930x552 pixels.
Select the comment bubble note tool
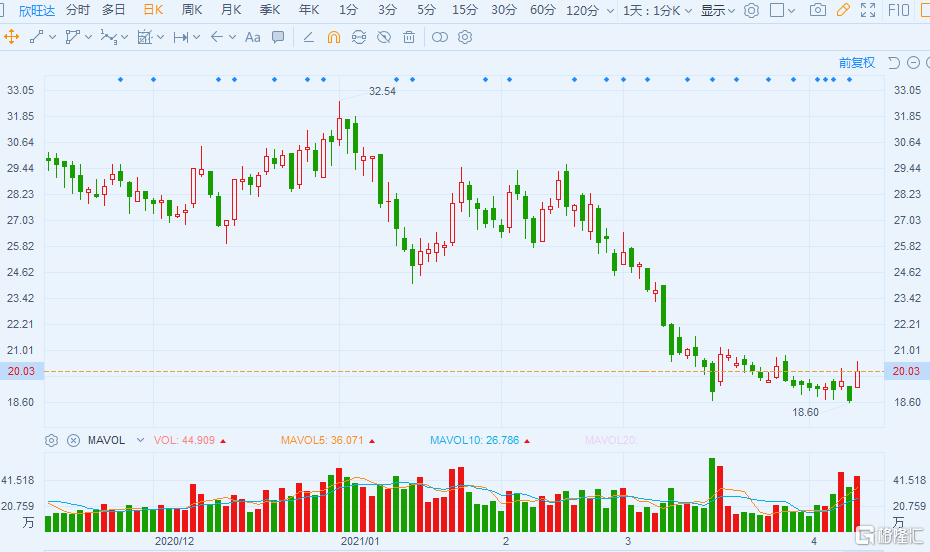tap(278, 37)
